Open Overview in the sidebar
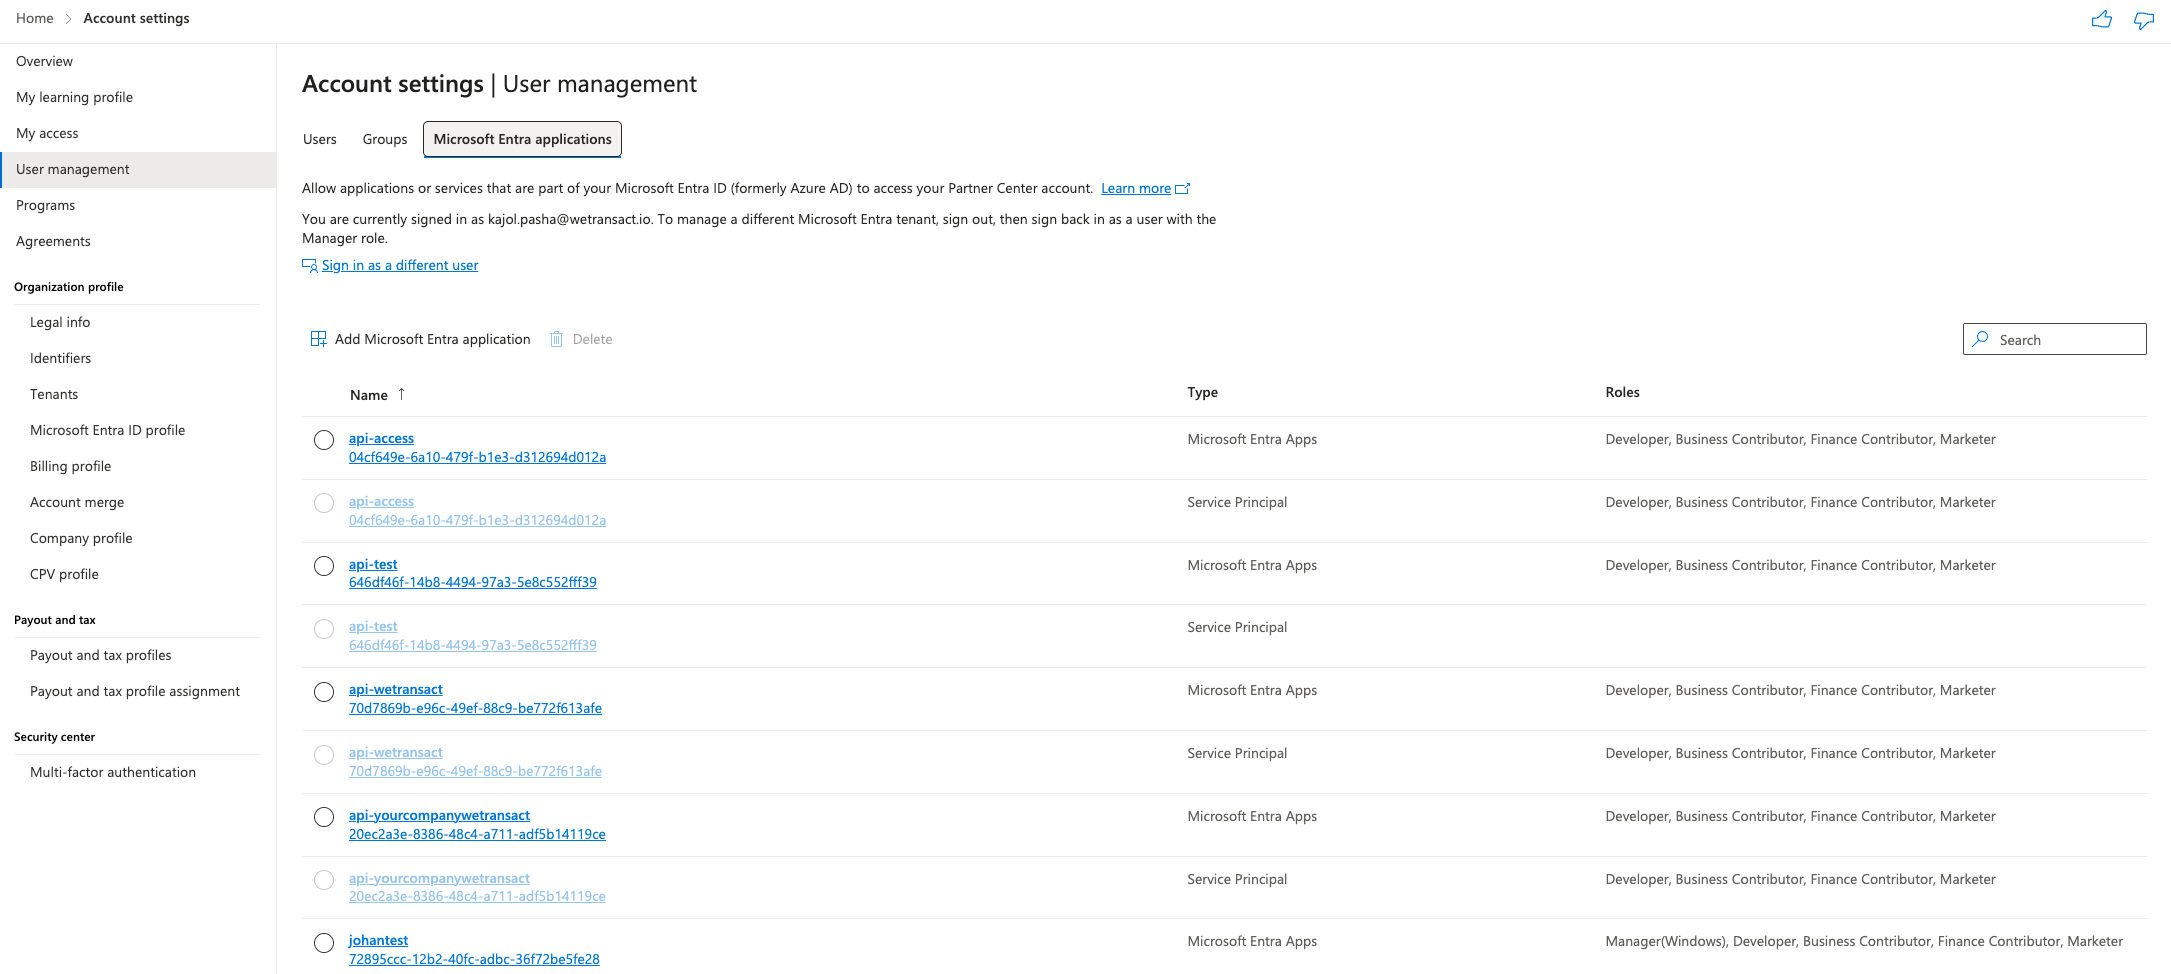Viewport: 2171px width, 974px height. 44,61
